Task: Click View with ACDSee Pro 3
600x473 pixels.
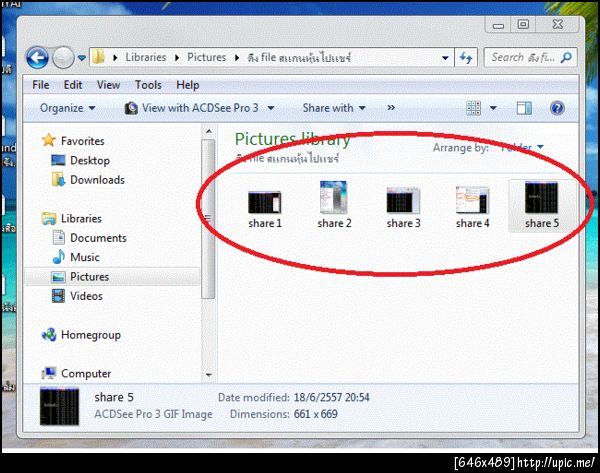Action: click(200, 108)
